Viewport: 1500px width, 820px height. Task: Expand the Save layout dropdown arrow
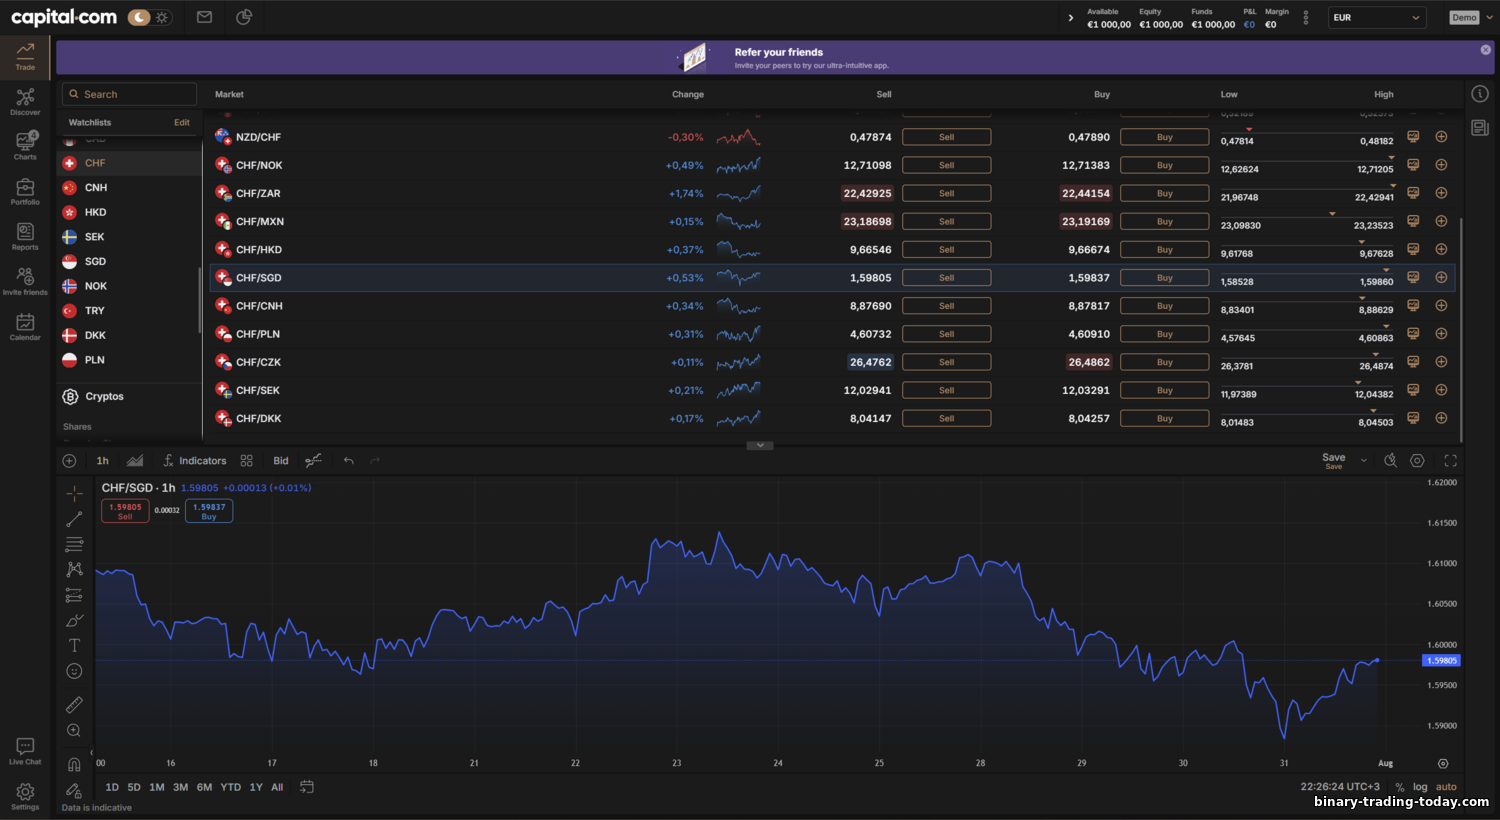(1364, 461)
